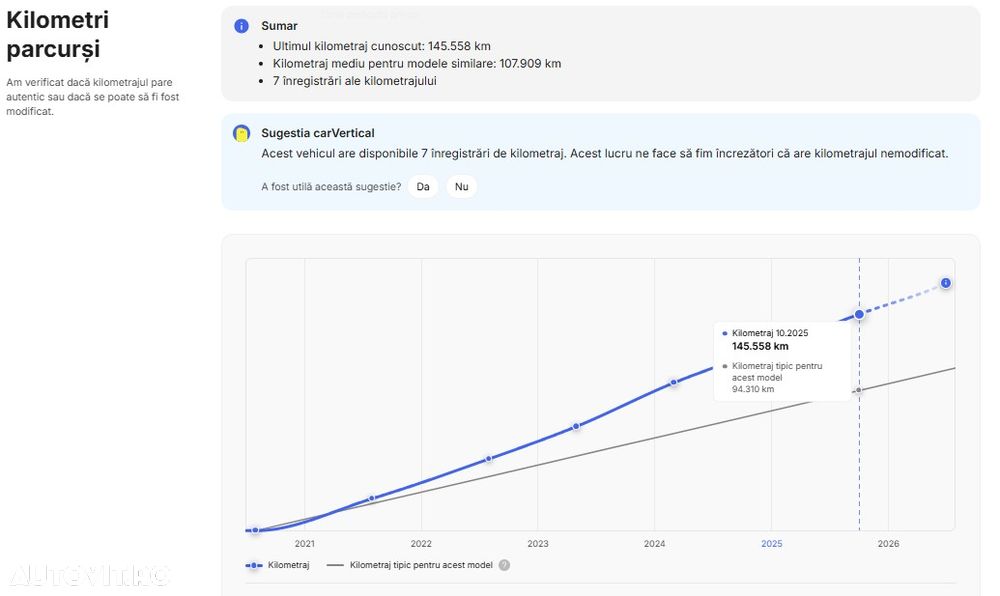
Task: Click the 2026 axis label
Action: [888, 544]
